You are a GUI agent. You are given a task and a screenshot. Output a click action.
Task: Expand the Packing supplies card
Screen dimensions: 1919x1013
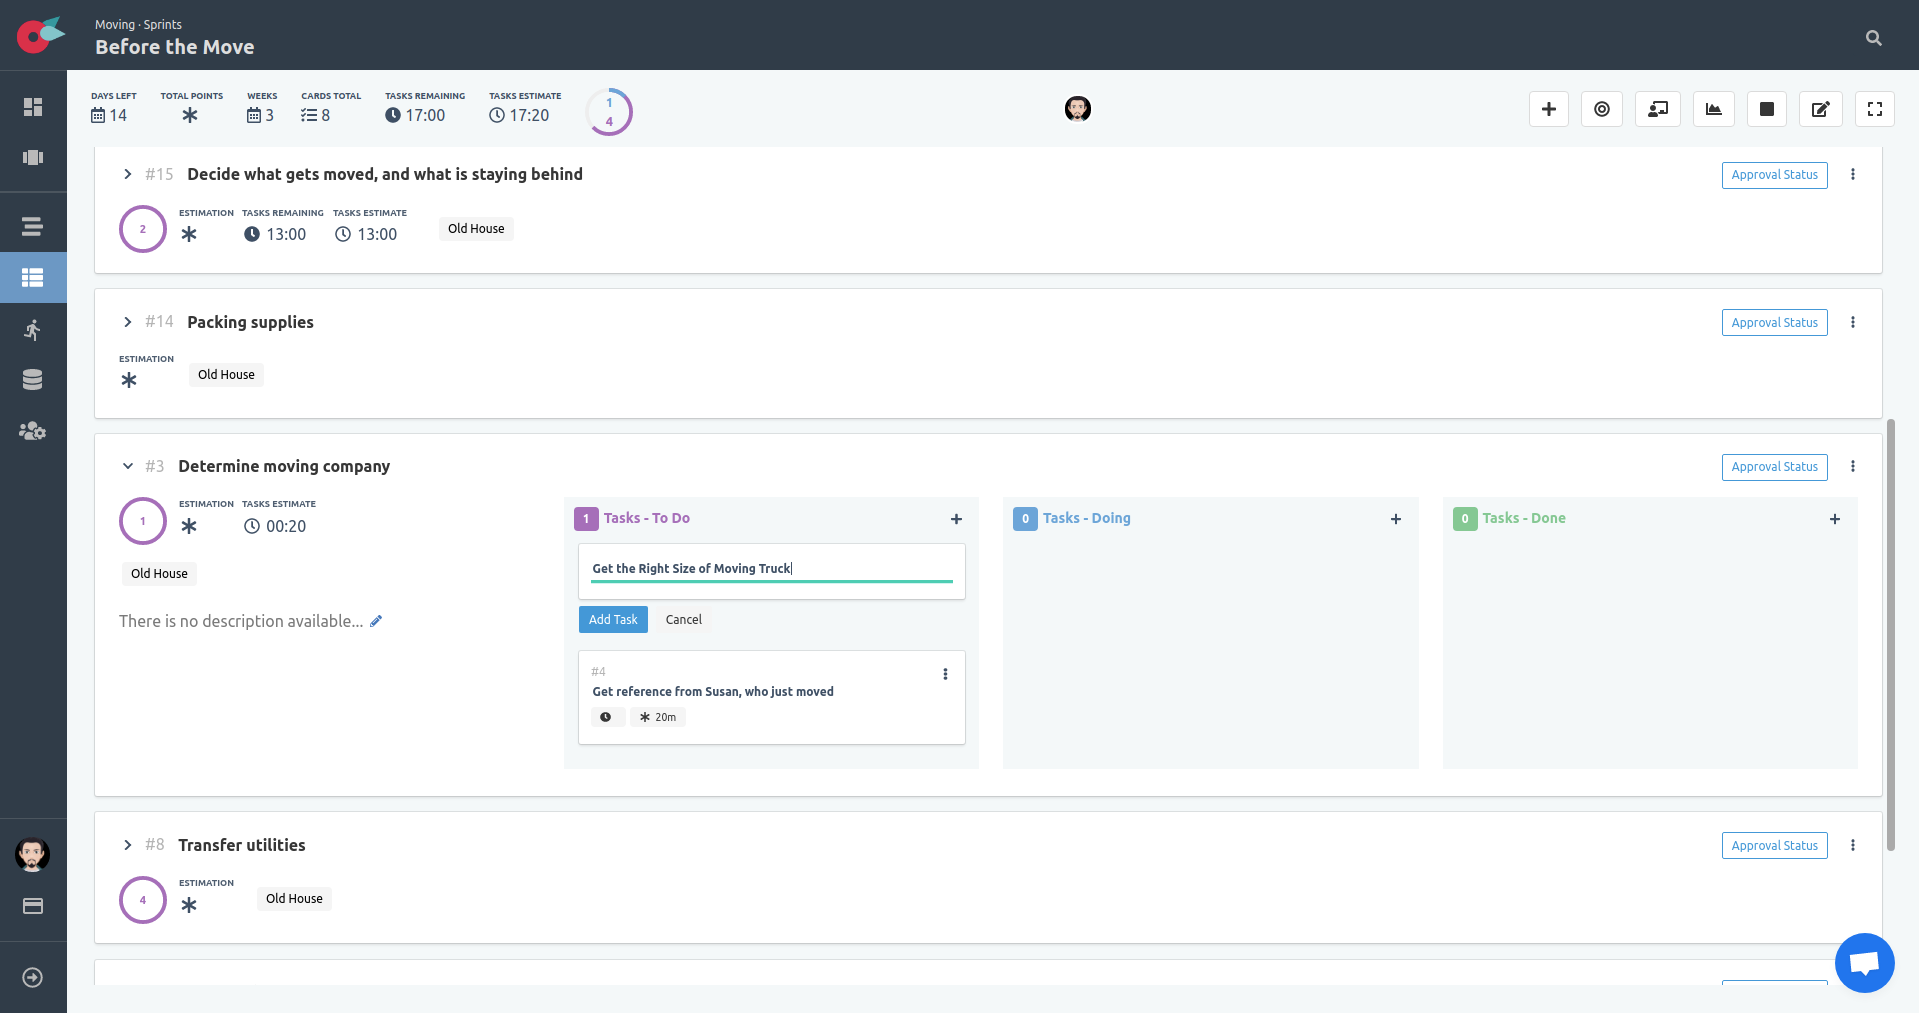[127, 322]
